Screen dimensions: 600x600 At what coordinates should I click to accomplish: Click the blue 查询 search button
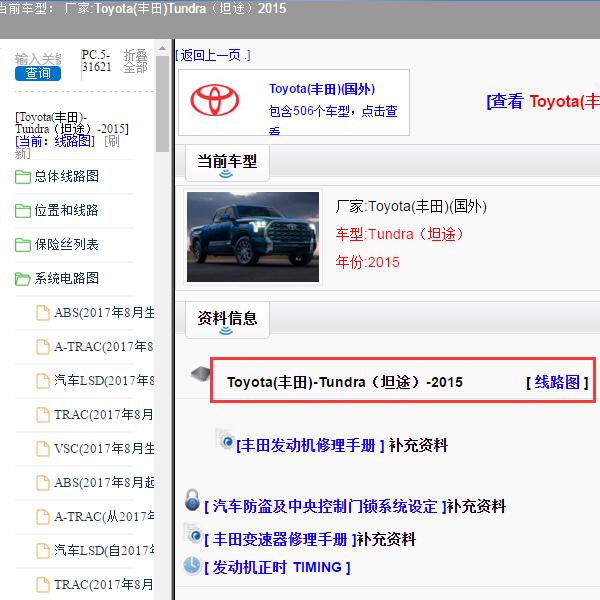[38, 73]
